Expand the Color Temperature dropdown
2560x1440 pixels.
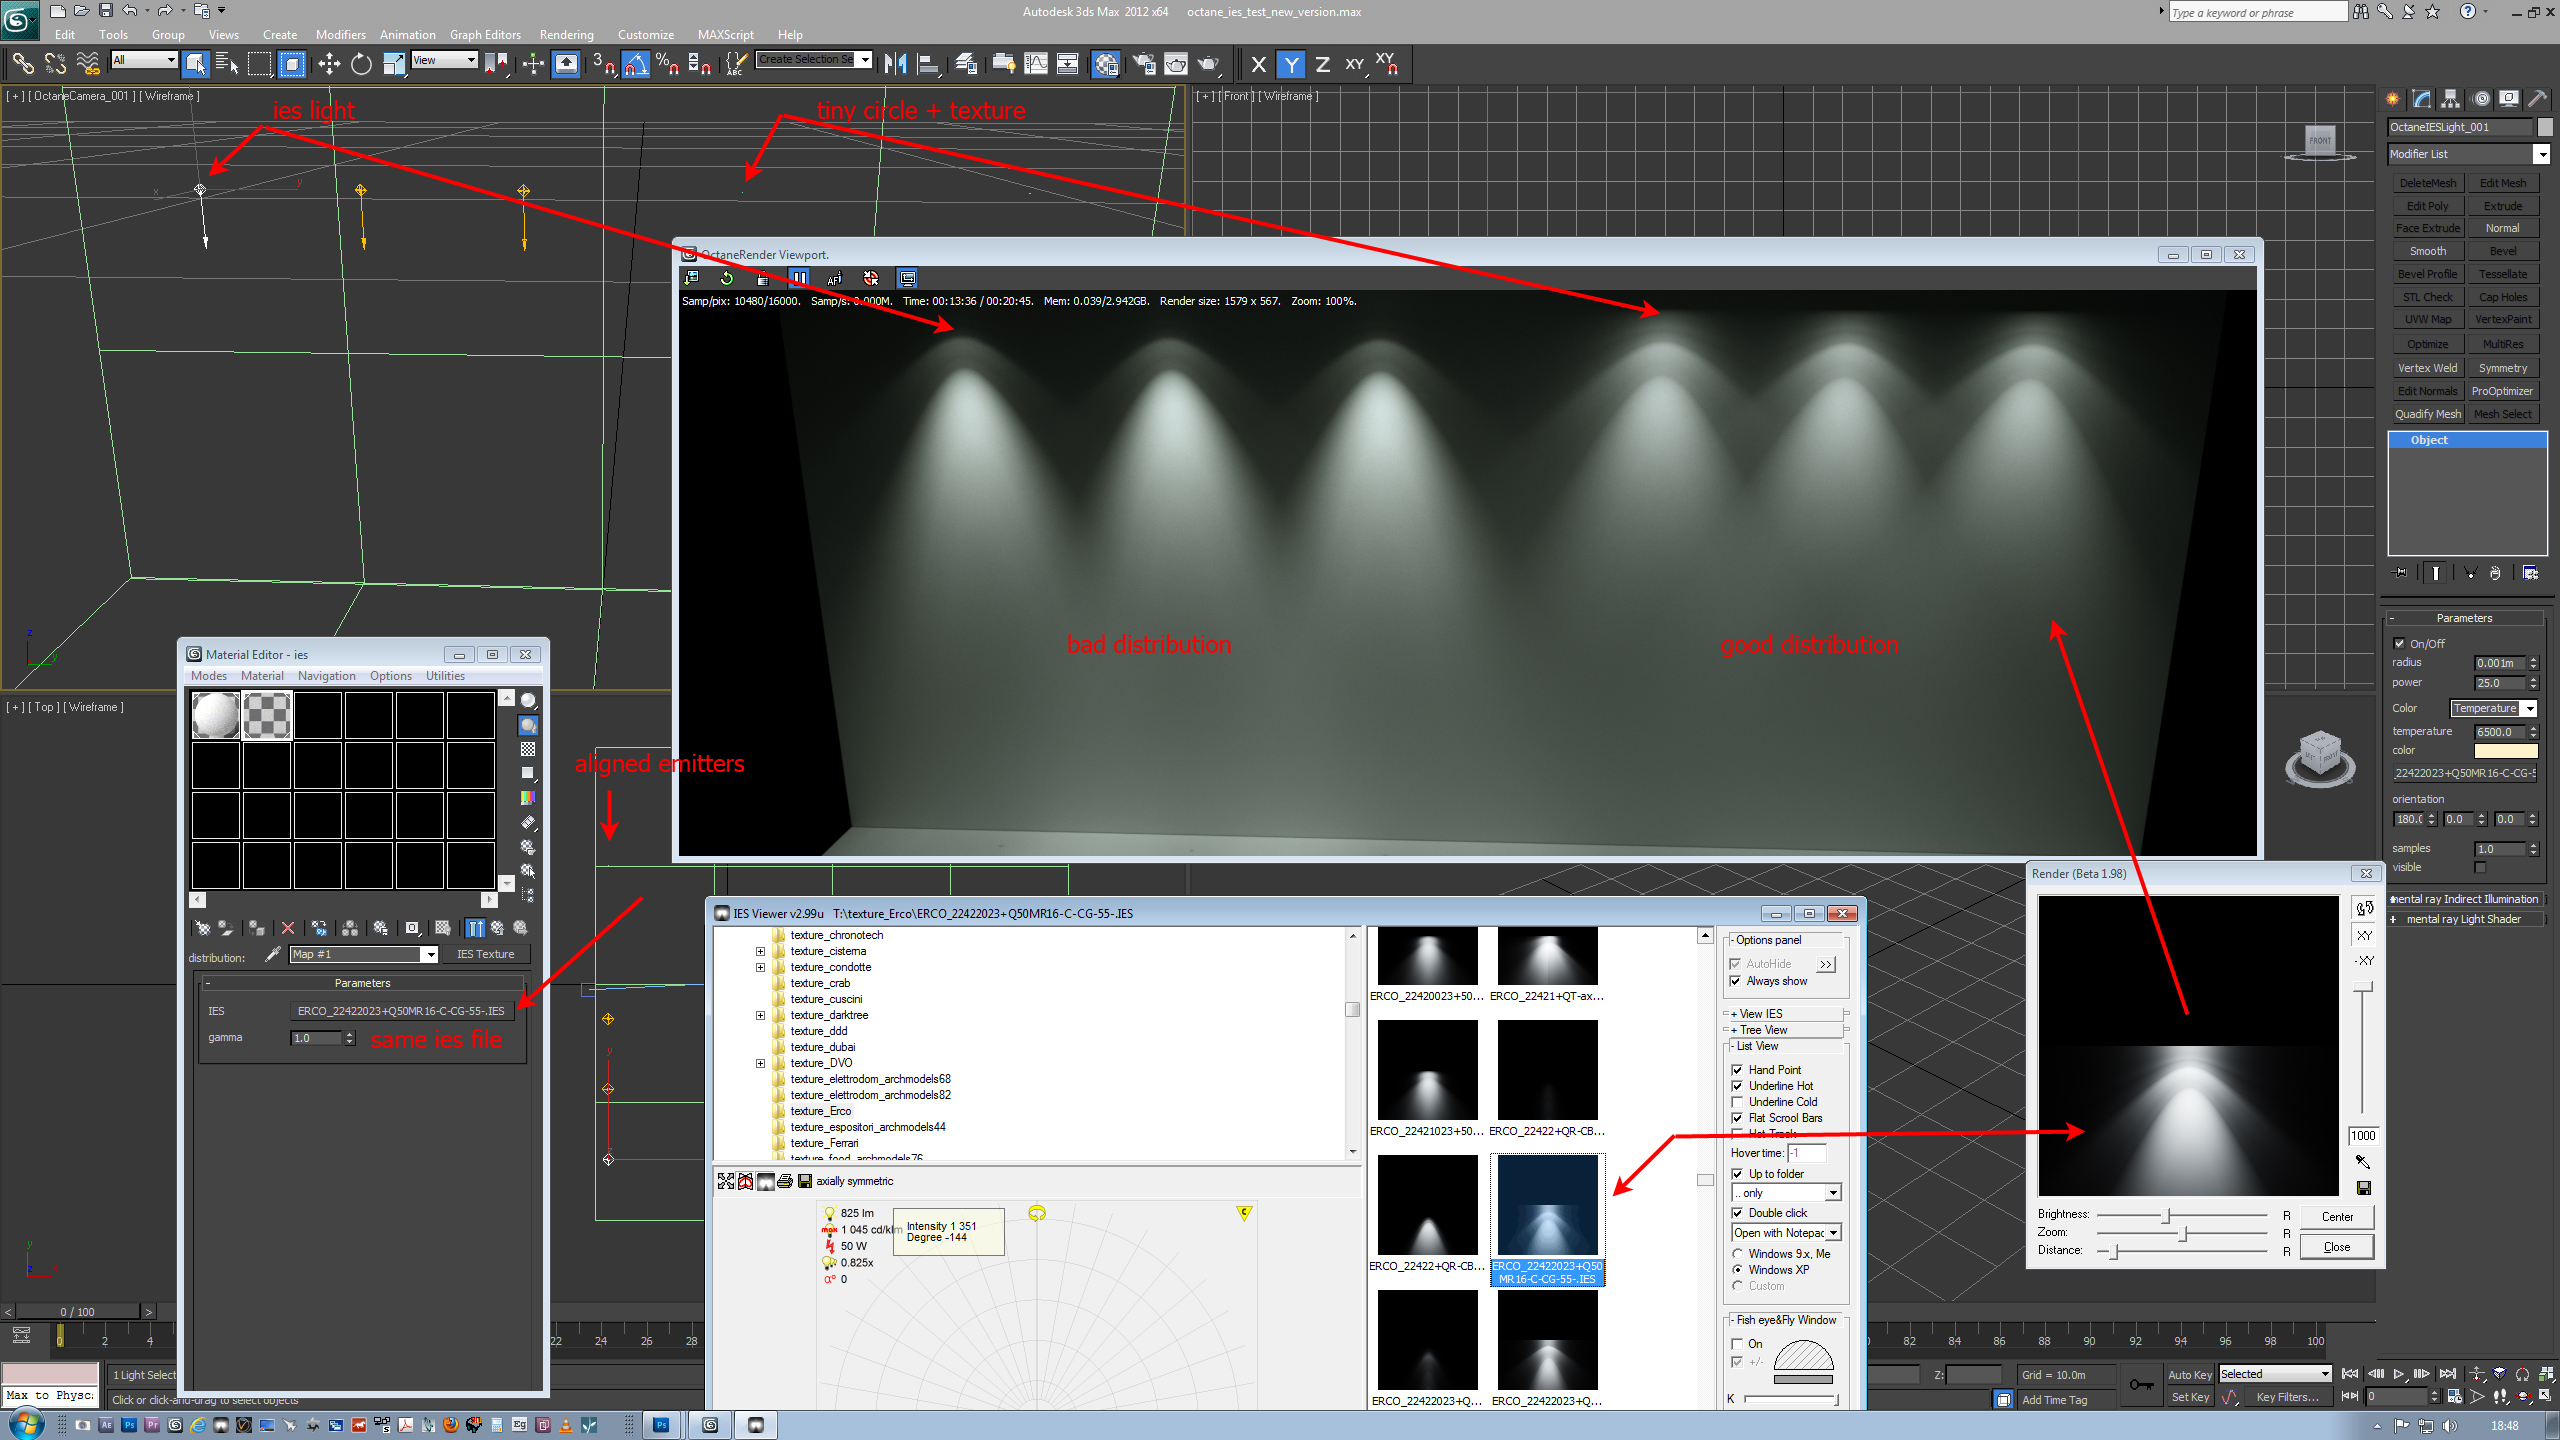click(2530, 708)
